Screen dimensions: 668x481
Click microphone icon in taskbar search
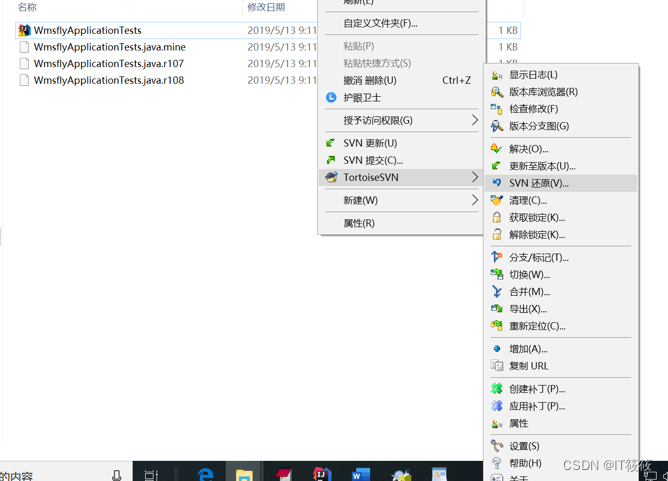click(x=116, y=475)
